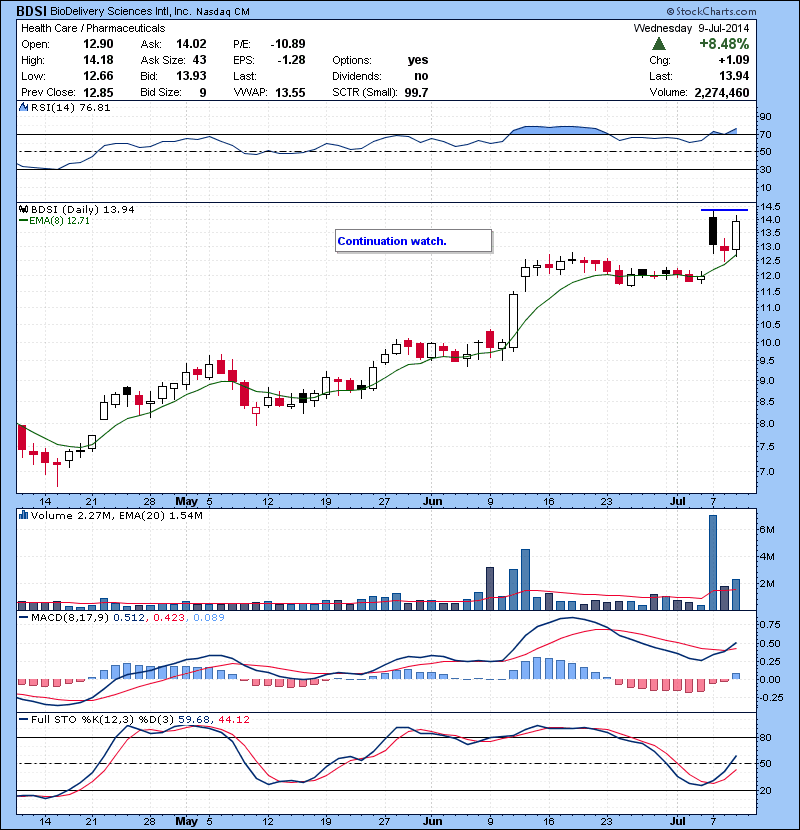Screen dimensions: 800x830
Task: Click the dark blue MACD legend line marker
Action: pyautogui.click(x=23, y=617)
